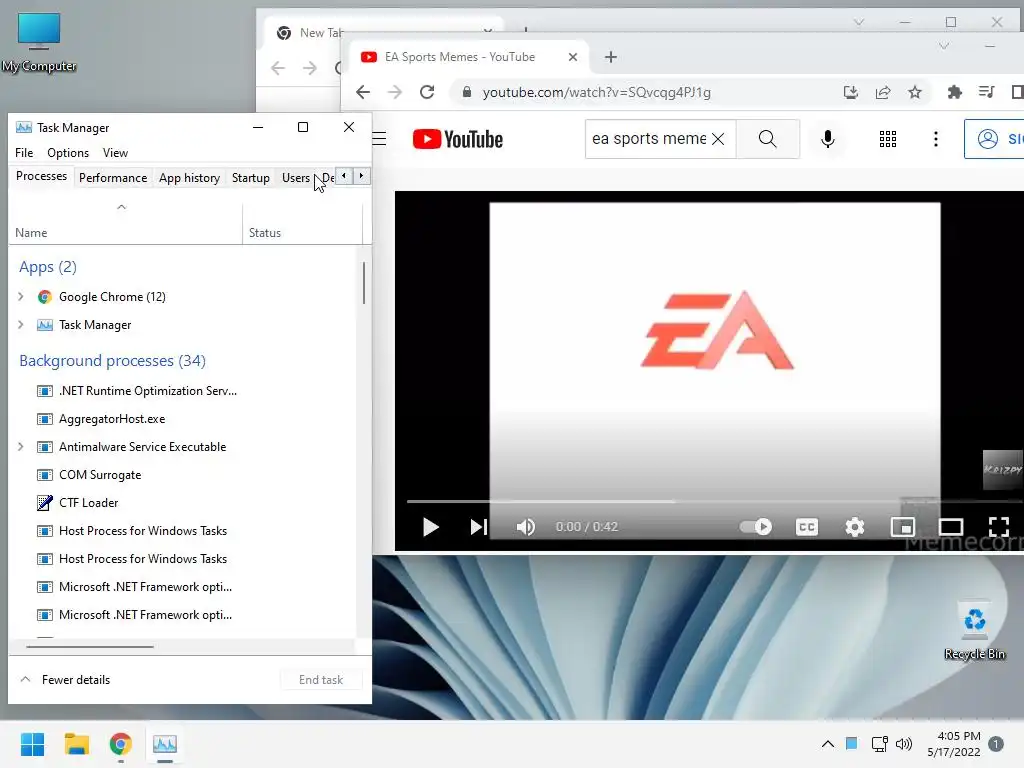Mute the YouTube player volume
The image size is (1024, 768).
point(526,527)
